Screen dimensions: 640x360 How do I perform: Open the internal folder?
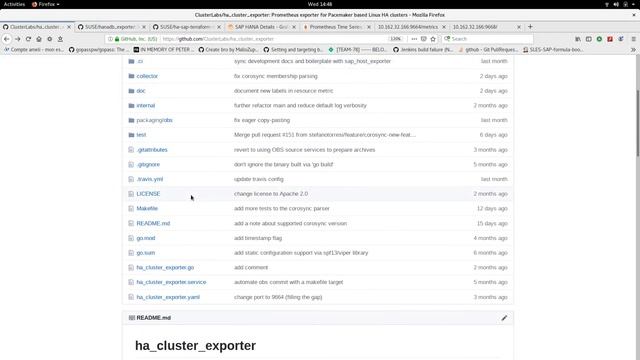pos(146,105)
